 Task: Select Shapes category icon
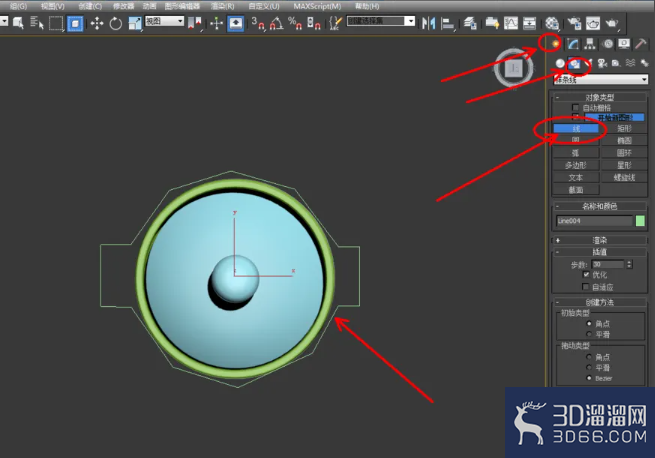pyautogui.click(x=575, y=64)
